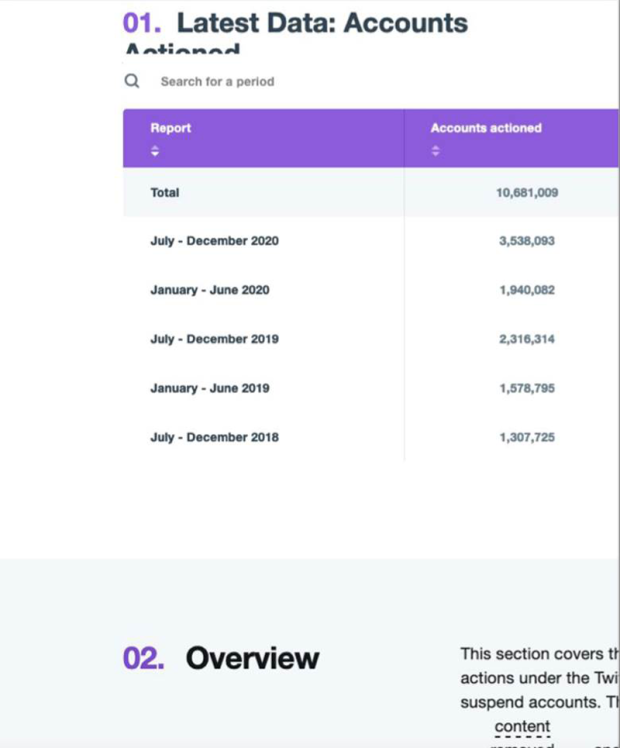The width and height of the screenshot is (620, 748).
Task: Click the Report column header label
Action: click(x=170, y=128)
